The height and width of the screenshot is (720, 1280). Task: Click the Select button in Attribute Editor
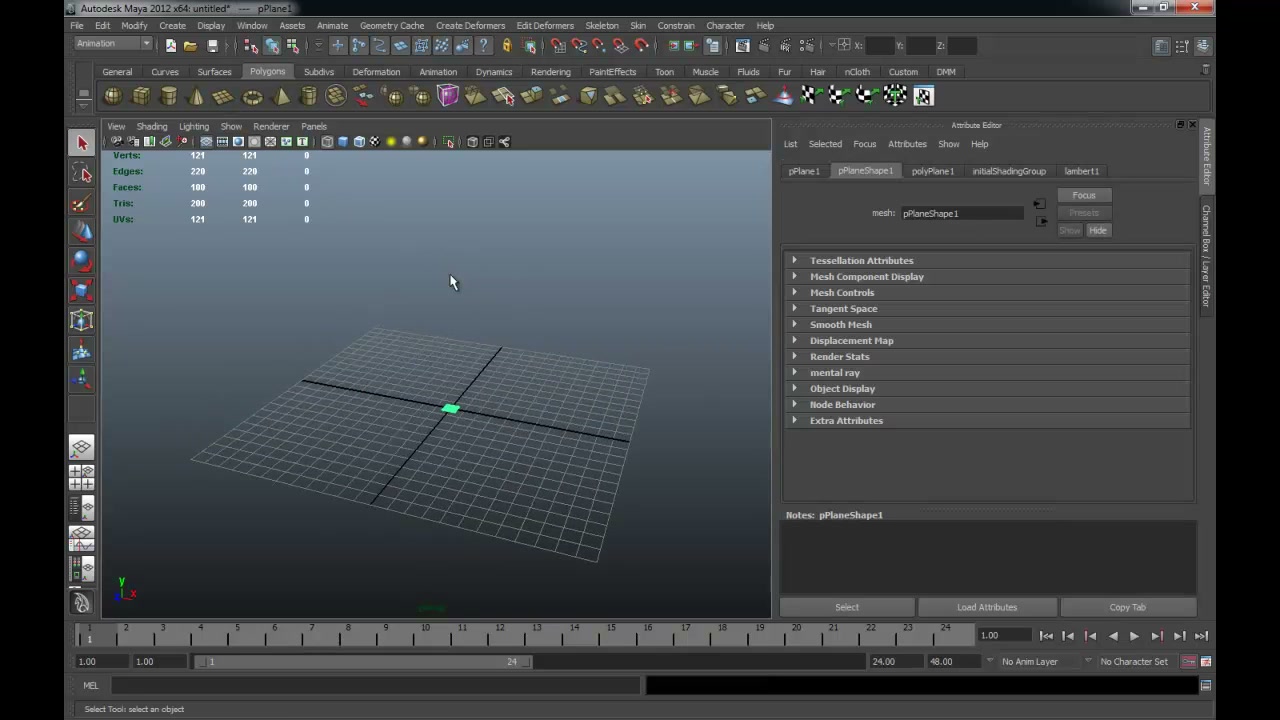847,607
